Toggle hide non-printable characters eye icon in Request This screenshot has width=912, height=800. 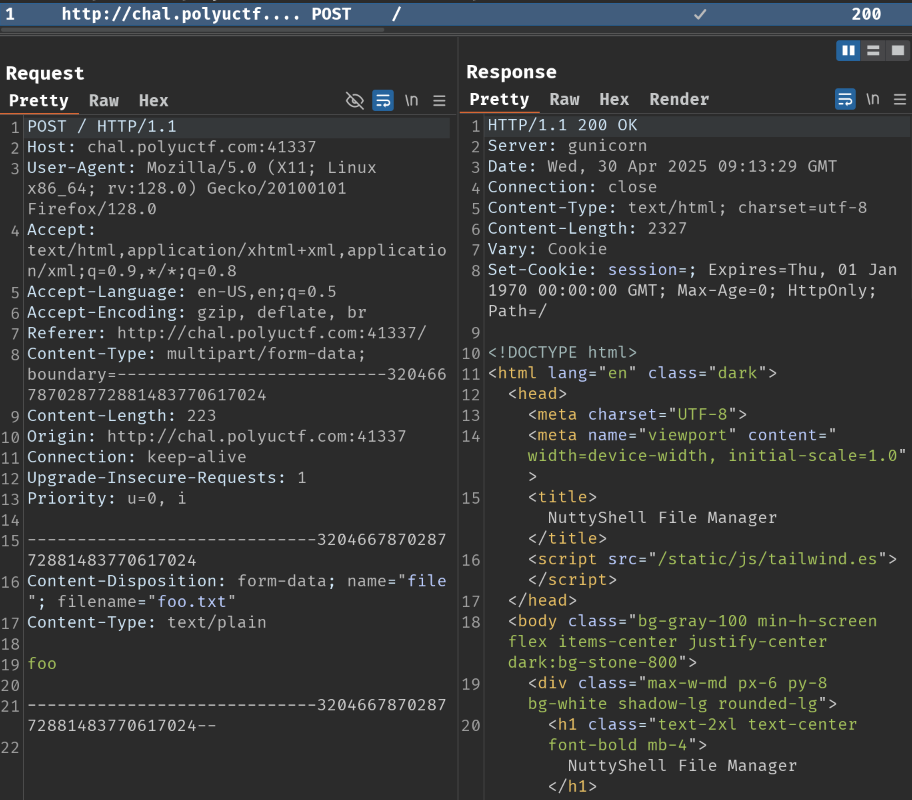coord(354,101)
